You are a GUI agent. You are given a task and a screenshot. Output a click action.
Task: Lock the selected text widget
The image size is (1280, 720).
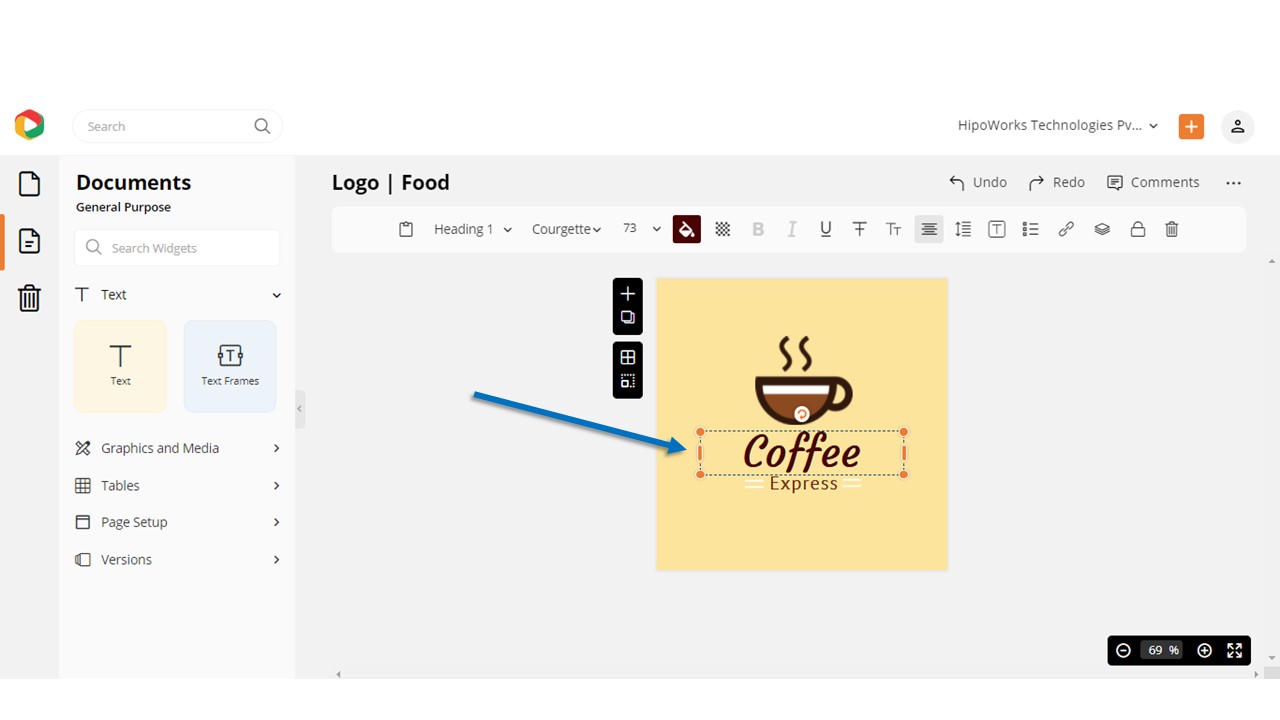tap(1138, 229)
